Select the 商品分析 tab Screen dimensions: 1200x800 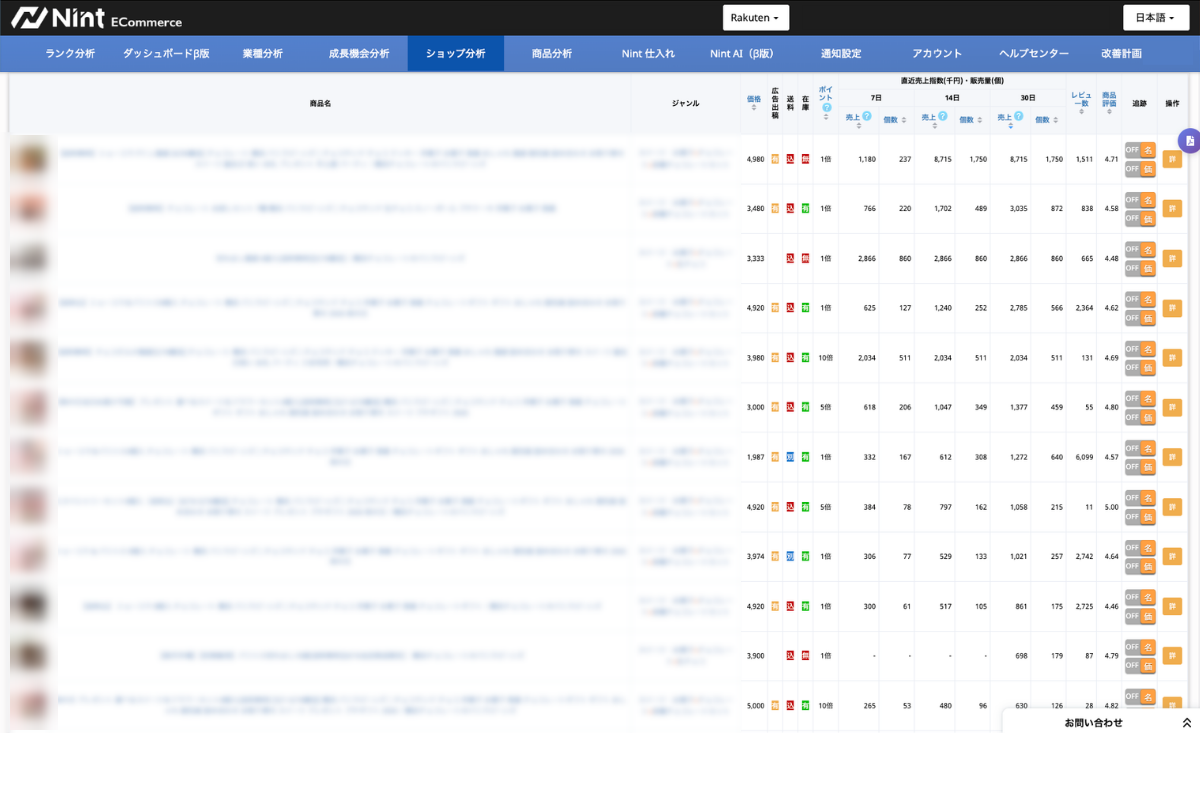click(x=552, y=54)
